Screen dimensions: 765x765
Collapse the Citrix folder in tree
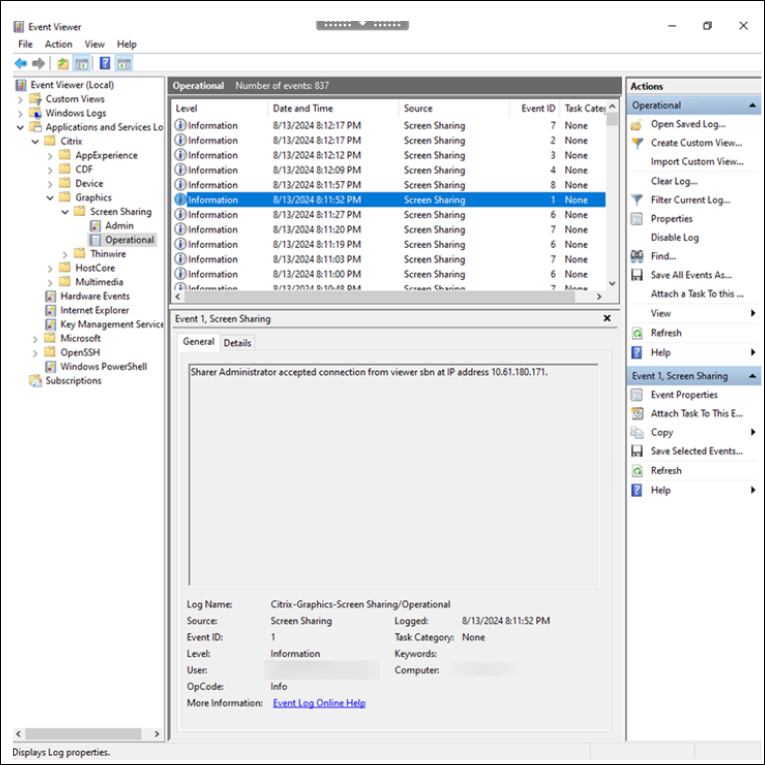coord(36,141)
